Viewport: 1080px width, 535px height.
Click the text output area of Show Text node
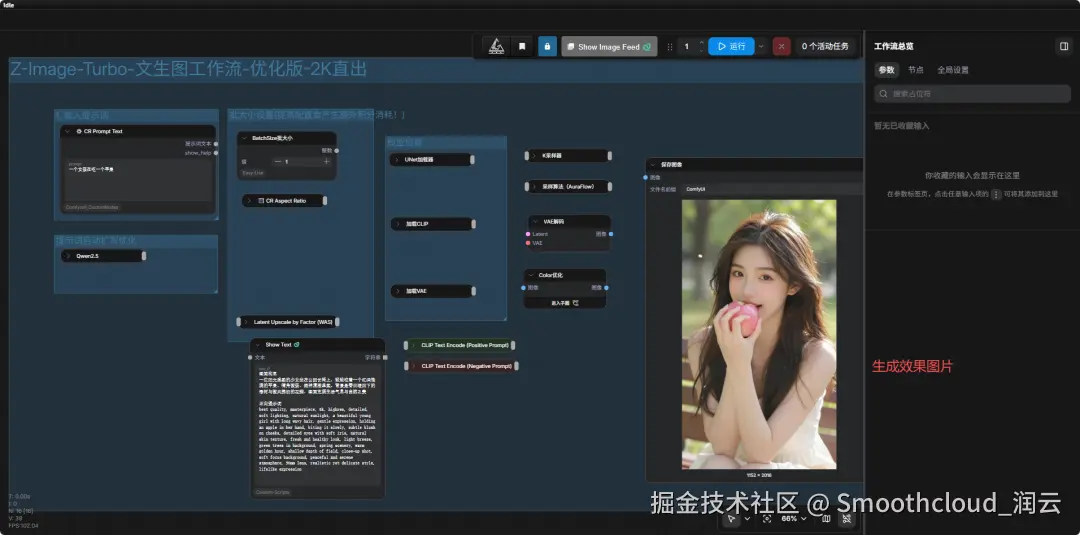coord(318,424)
